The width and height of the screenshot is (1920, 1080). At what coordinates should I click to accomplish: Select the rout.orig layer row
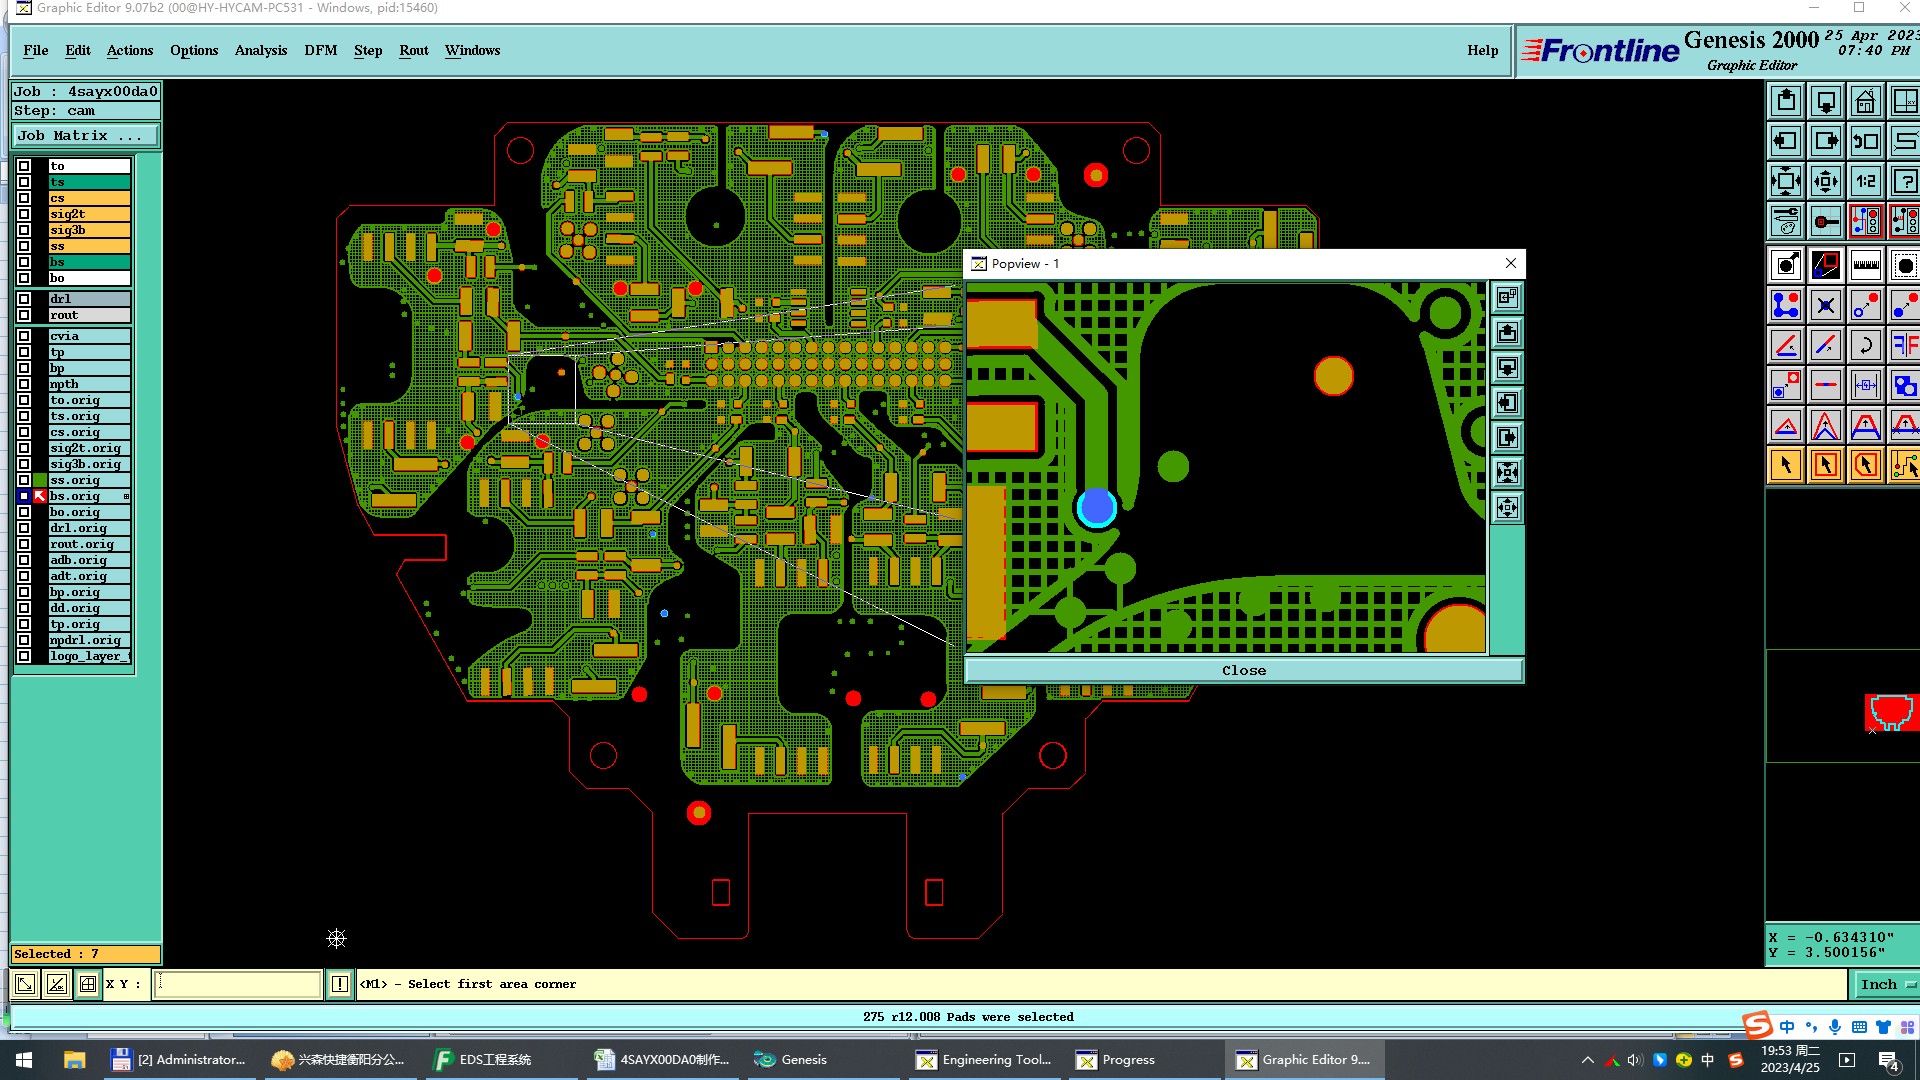pos(89,544)
